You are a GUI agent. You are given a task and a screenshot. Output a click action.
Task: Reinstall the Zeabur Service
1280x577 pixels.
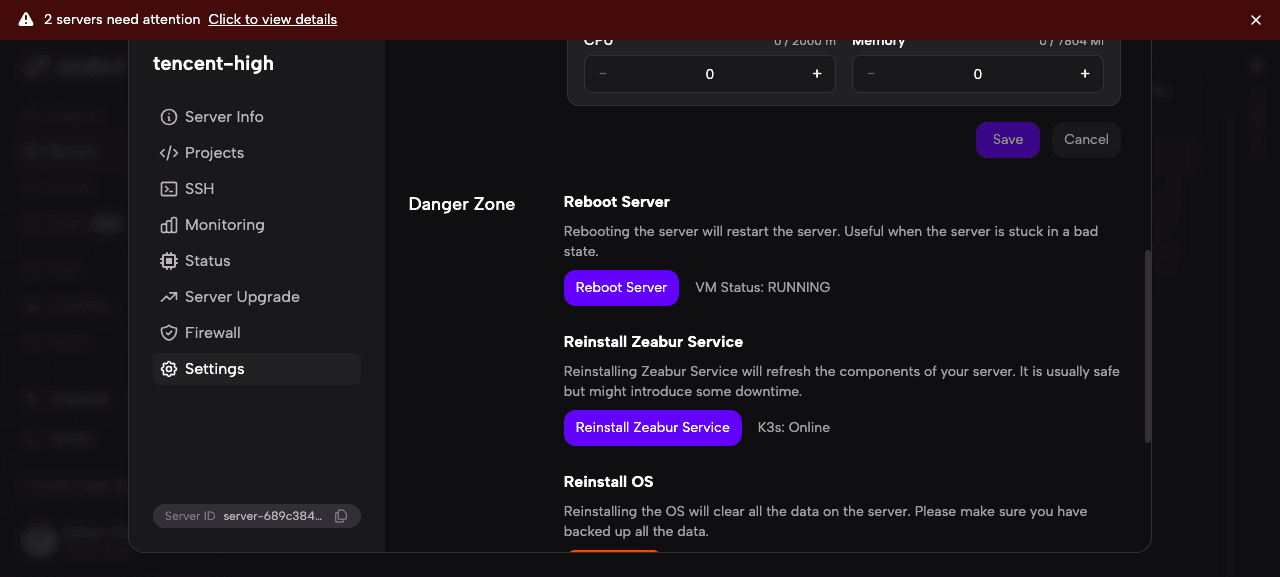(x=652, y=427)
